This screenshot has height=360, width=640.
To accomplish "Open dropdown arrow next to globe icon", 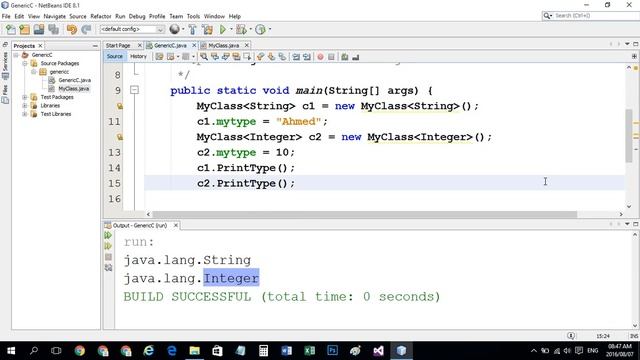I will pos(183,29).
